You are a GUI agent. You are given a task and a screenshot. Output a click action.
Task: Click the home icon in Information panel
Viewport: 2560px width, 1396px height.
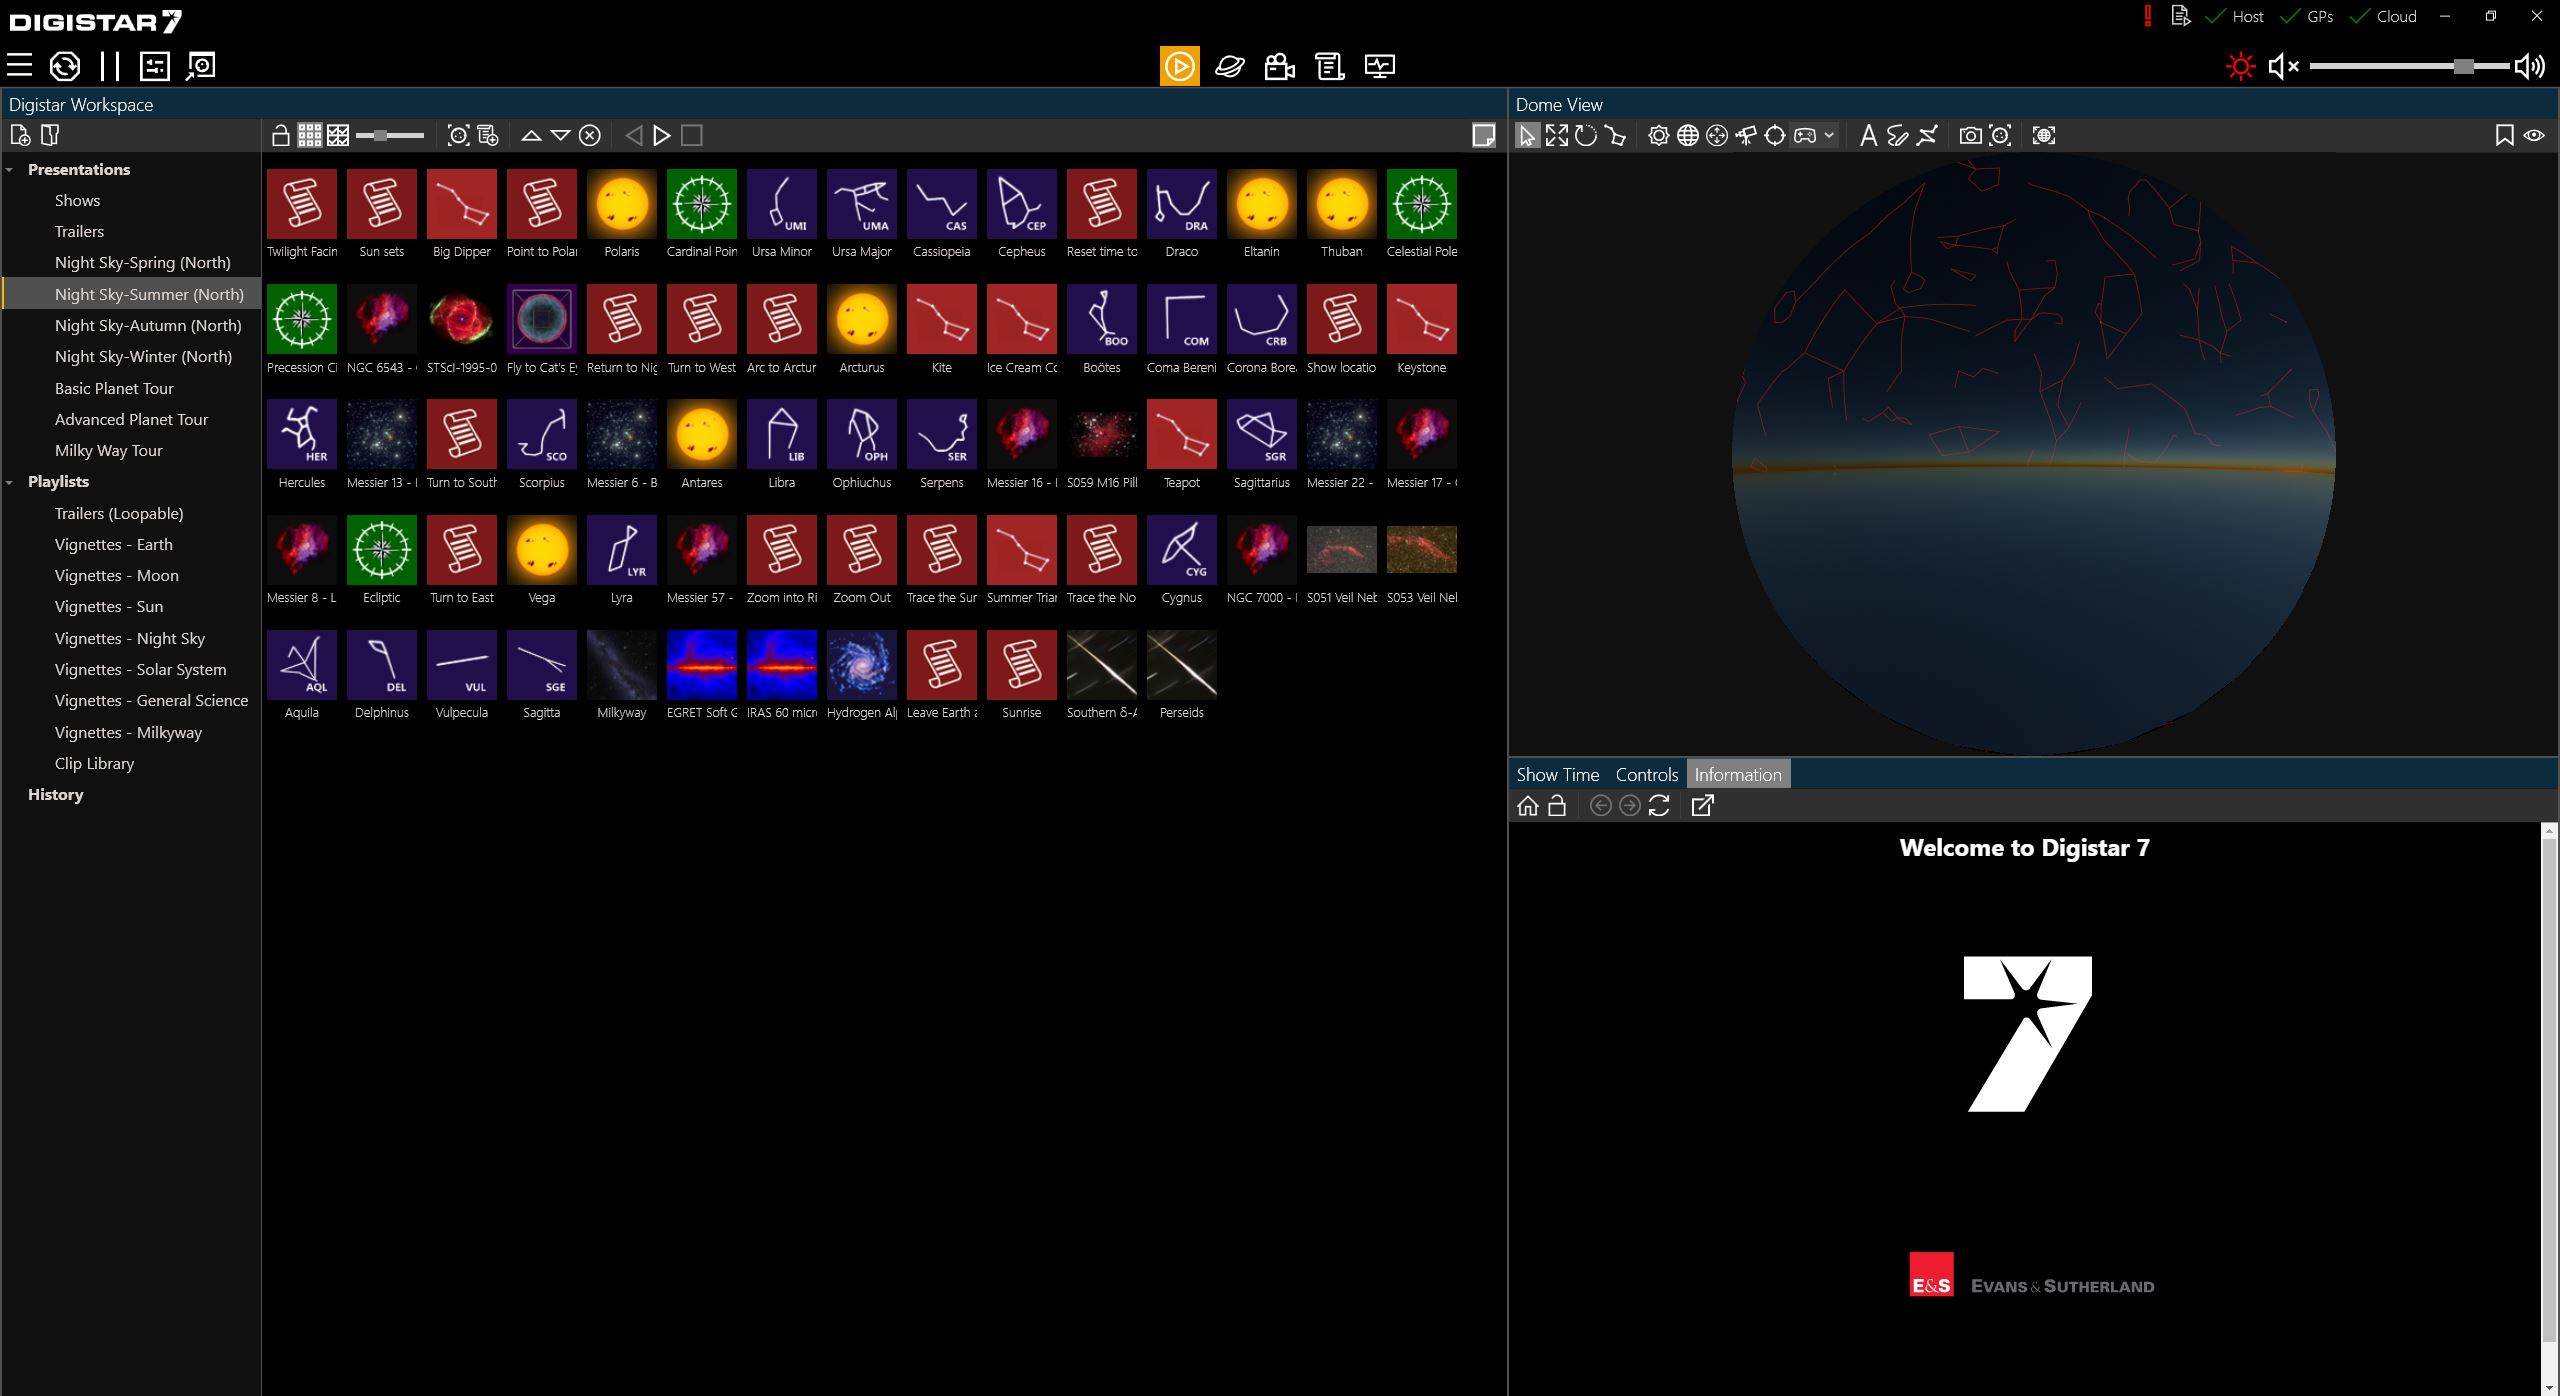click(x=1528, y=805)
